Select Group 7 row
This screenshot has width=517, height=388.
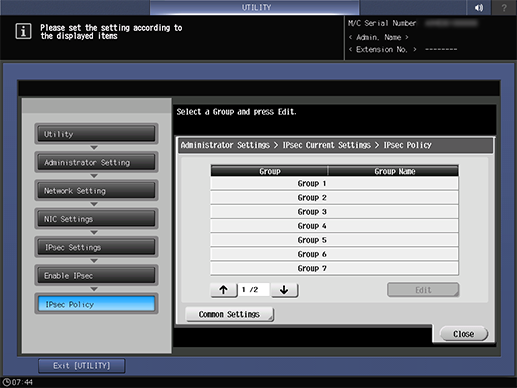[x=334, y=268]
